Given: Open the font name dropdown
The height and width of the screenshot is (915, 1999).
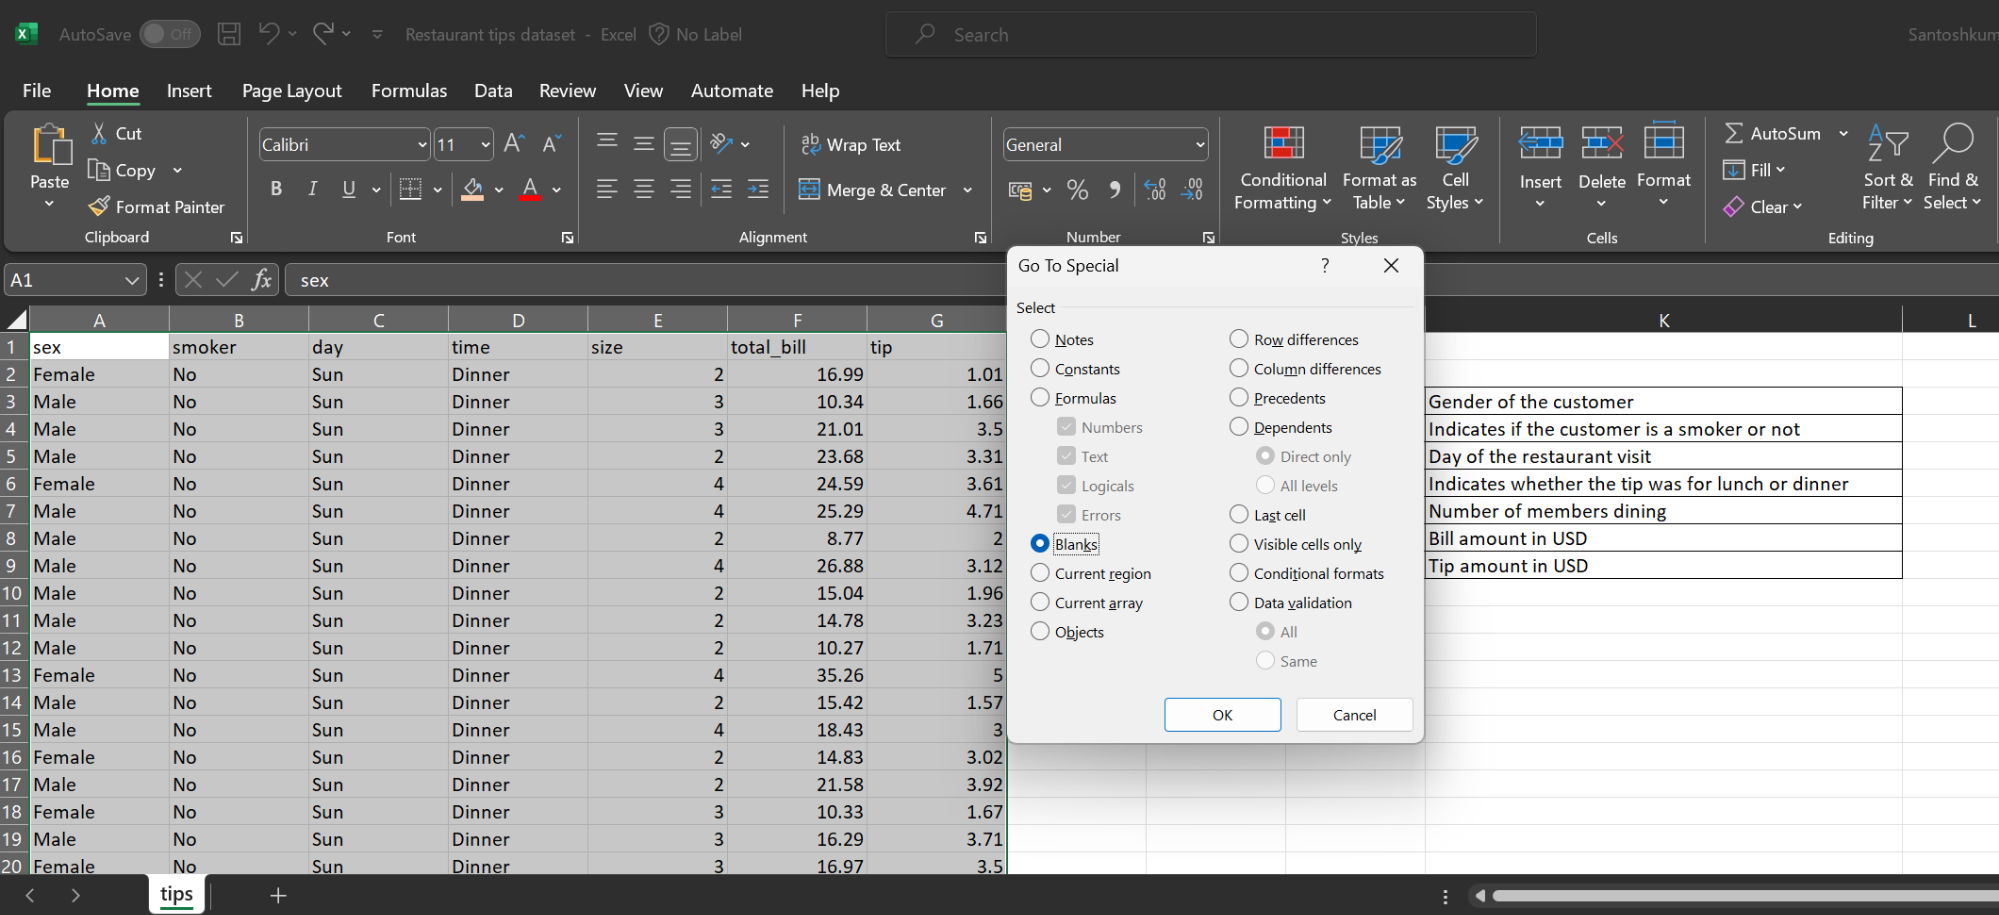Looking at the screenshot, I should pyautogui.click(x=421, y=145).
